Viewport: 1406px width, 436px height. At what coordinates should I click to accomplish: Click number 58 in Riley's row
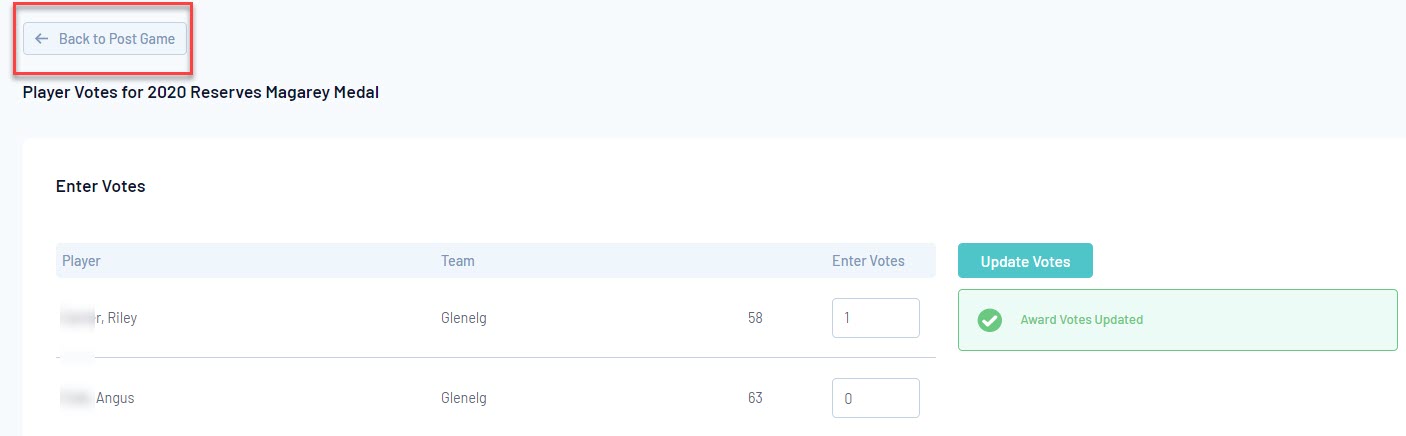coord(755,319)
